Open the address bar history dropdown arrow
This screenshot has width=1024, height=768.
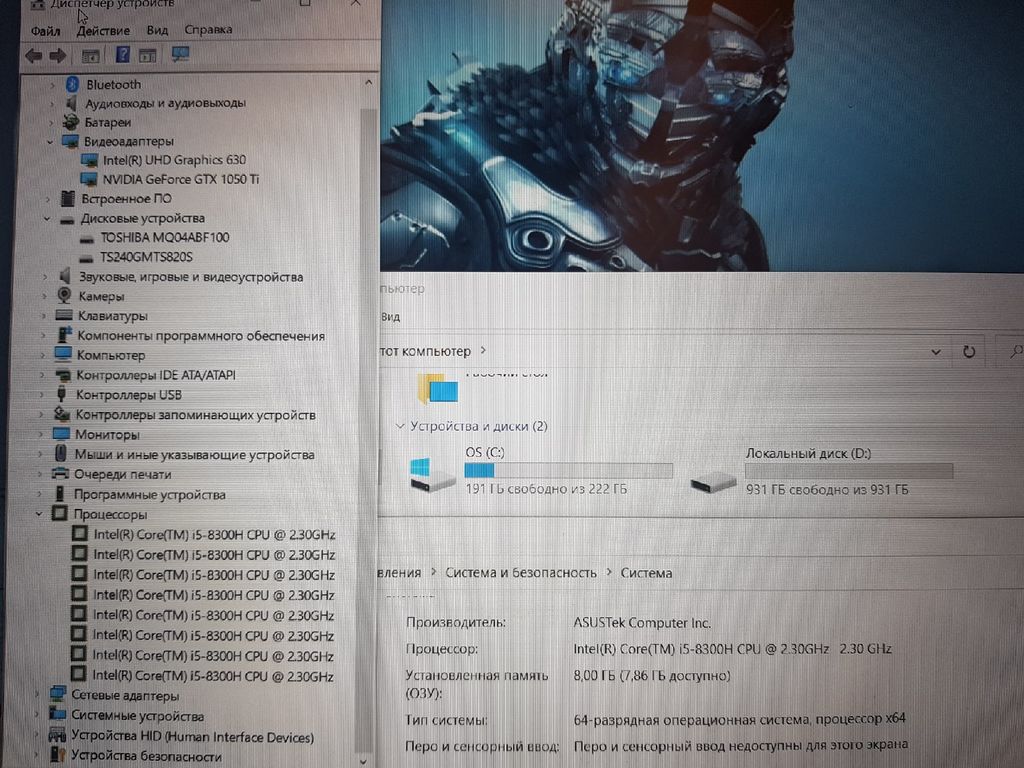click(x=936, y=352)
